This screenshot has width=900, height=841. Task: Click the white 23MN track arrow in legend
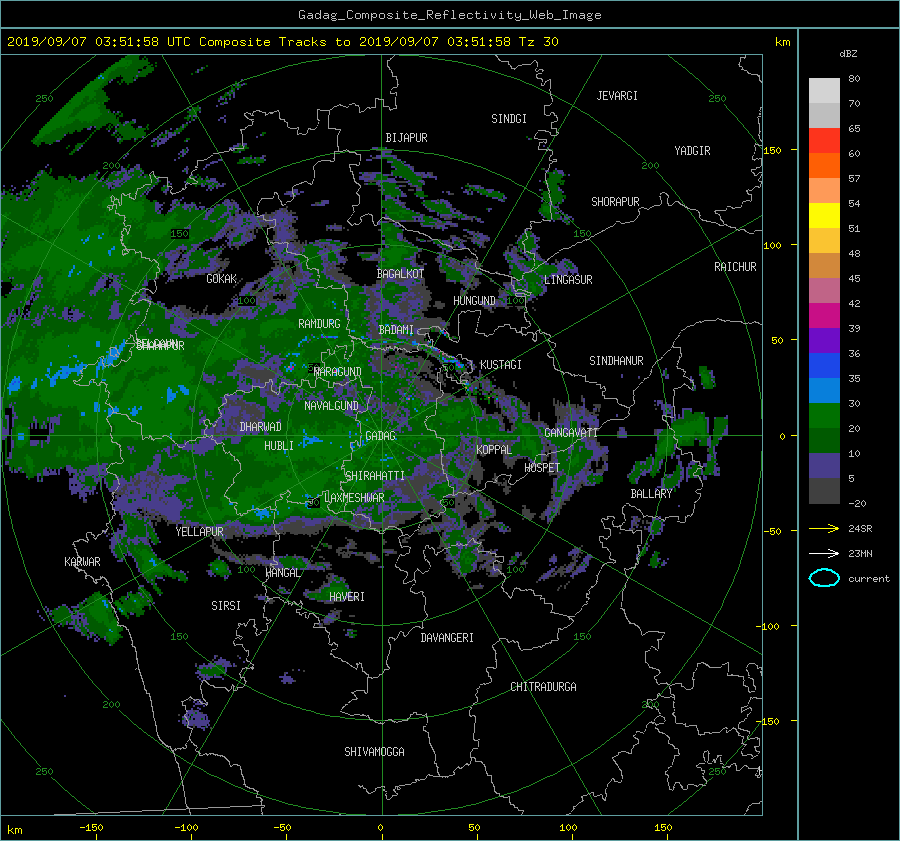tap(824, 553)
